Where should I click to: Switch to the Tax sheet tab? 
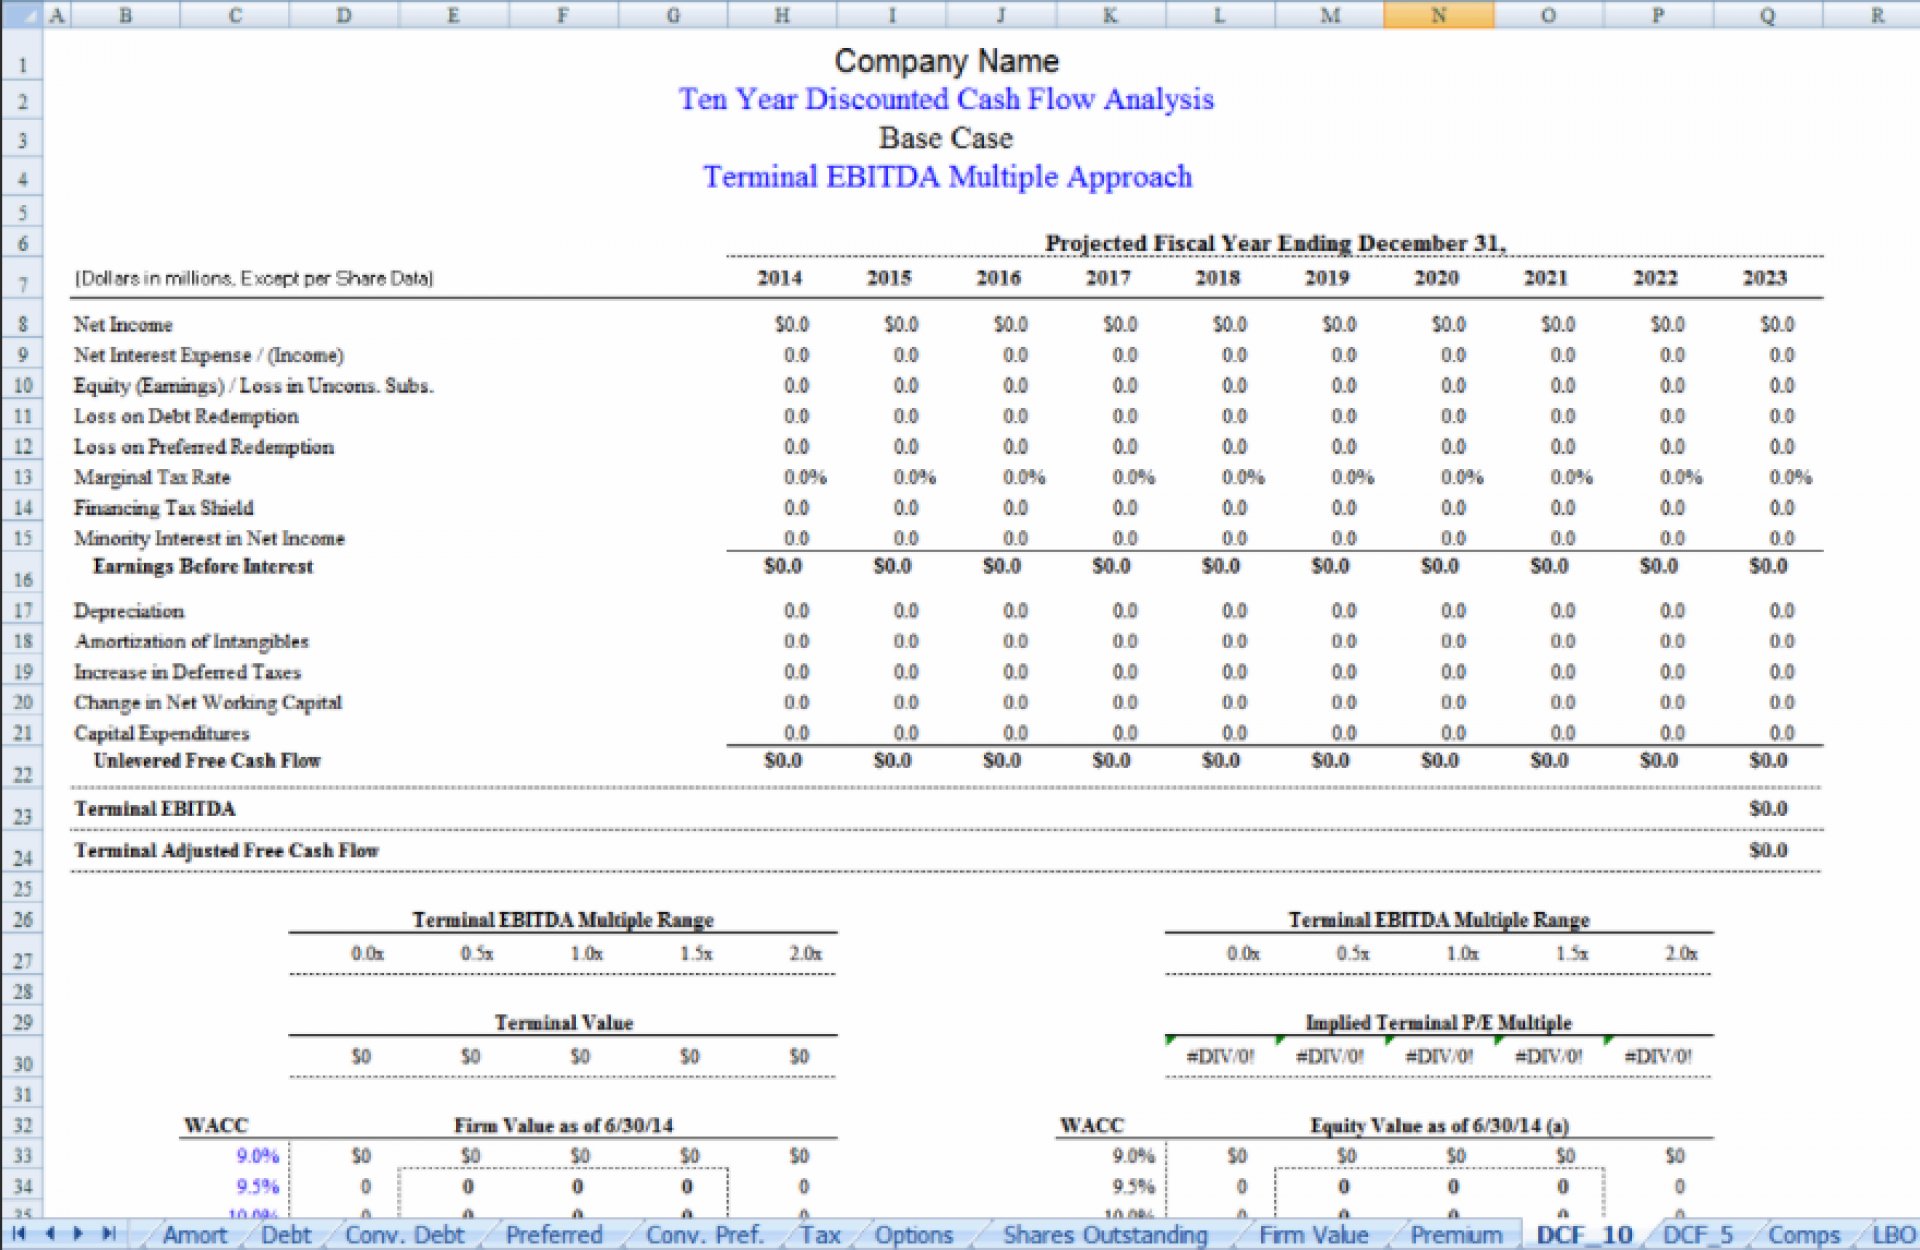click(820, 1235)
